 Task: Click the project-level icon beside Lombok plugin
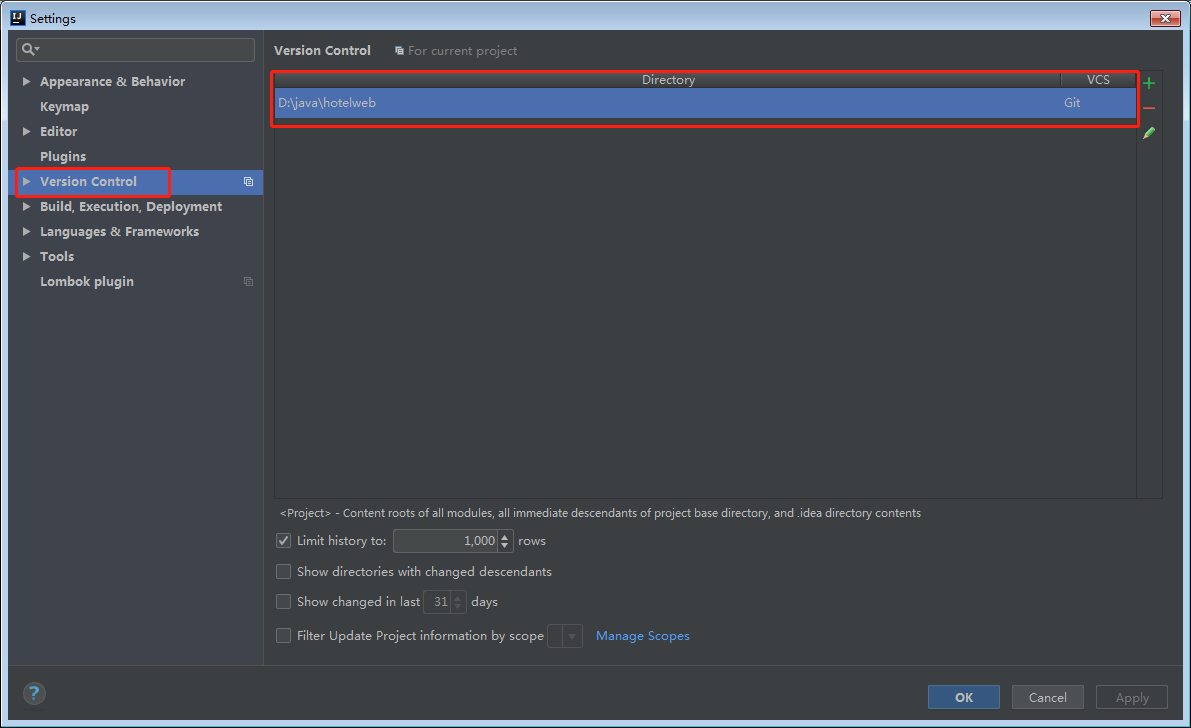248,281
